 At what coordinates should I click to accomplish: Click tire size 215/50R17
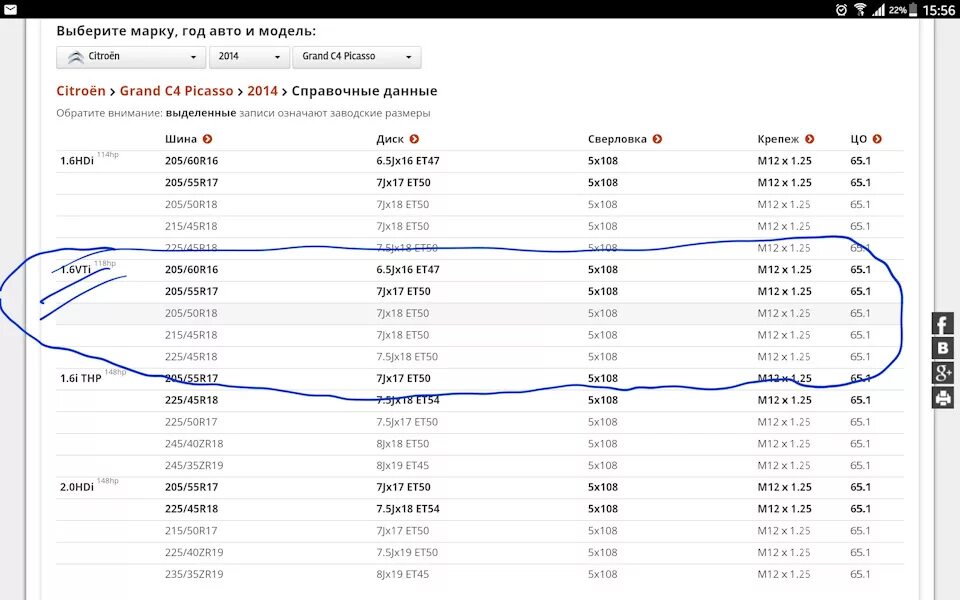point(191,531)
